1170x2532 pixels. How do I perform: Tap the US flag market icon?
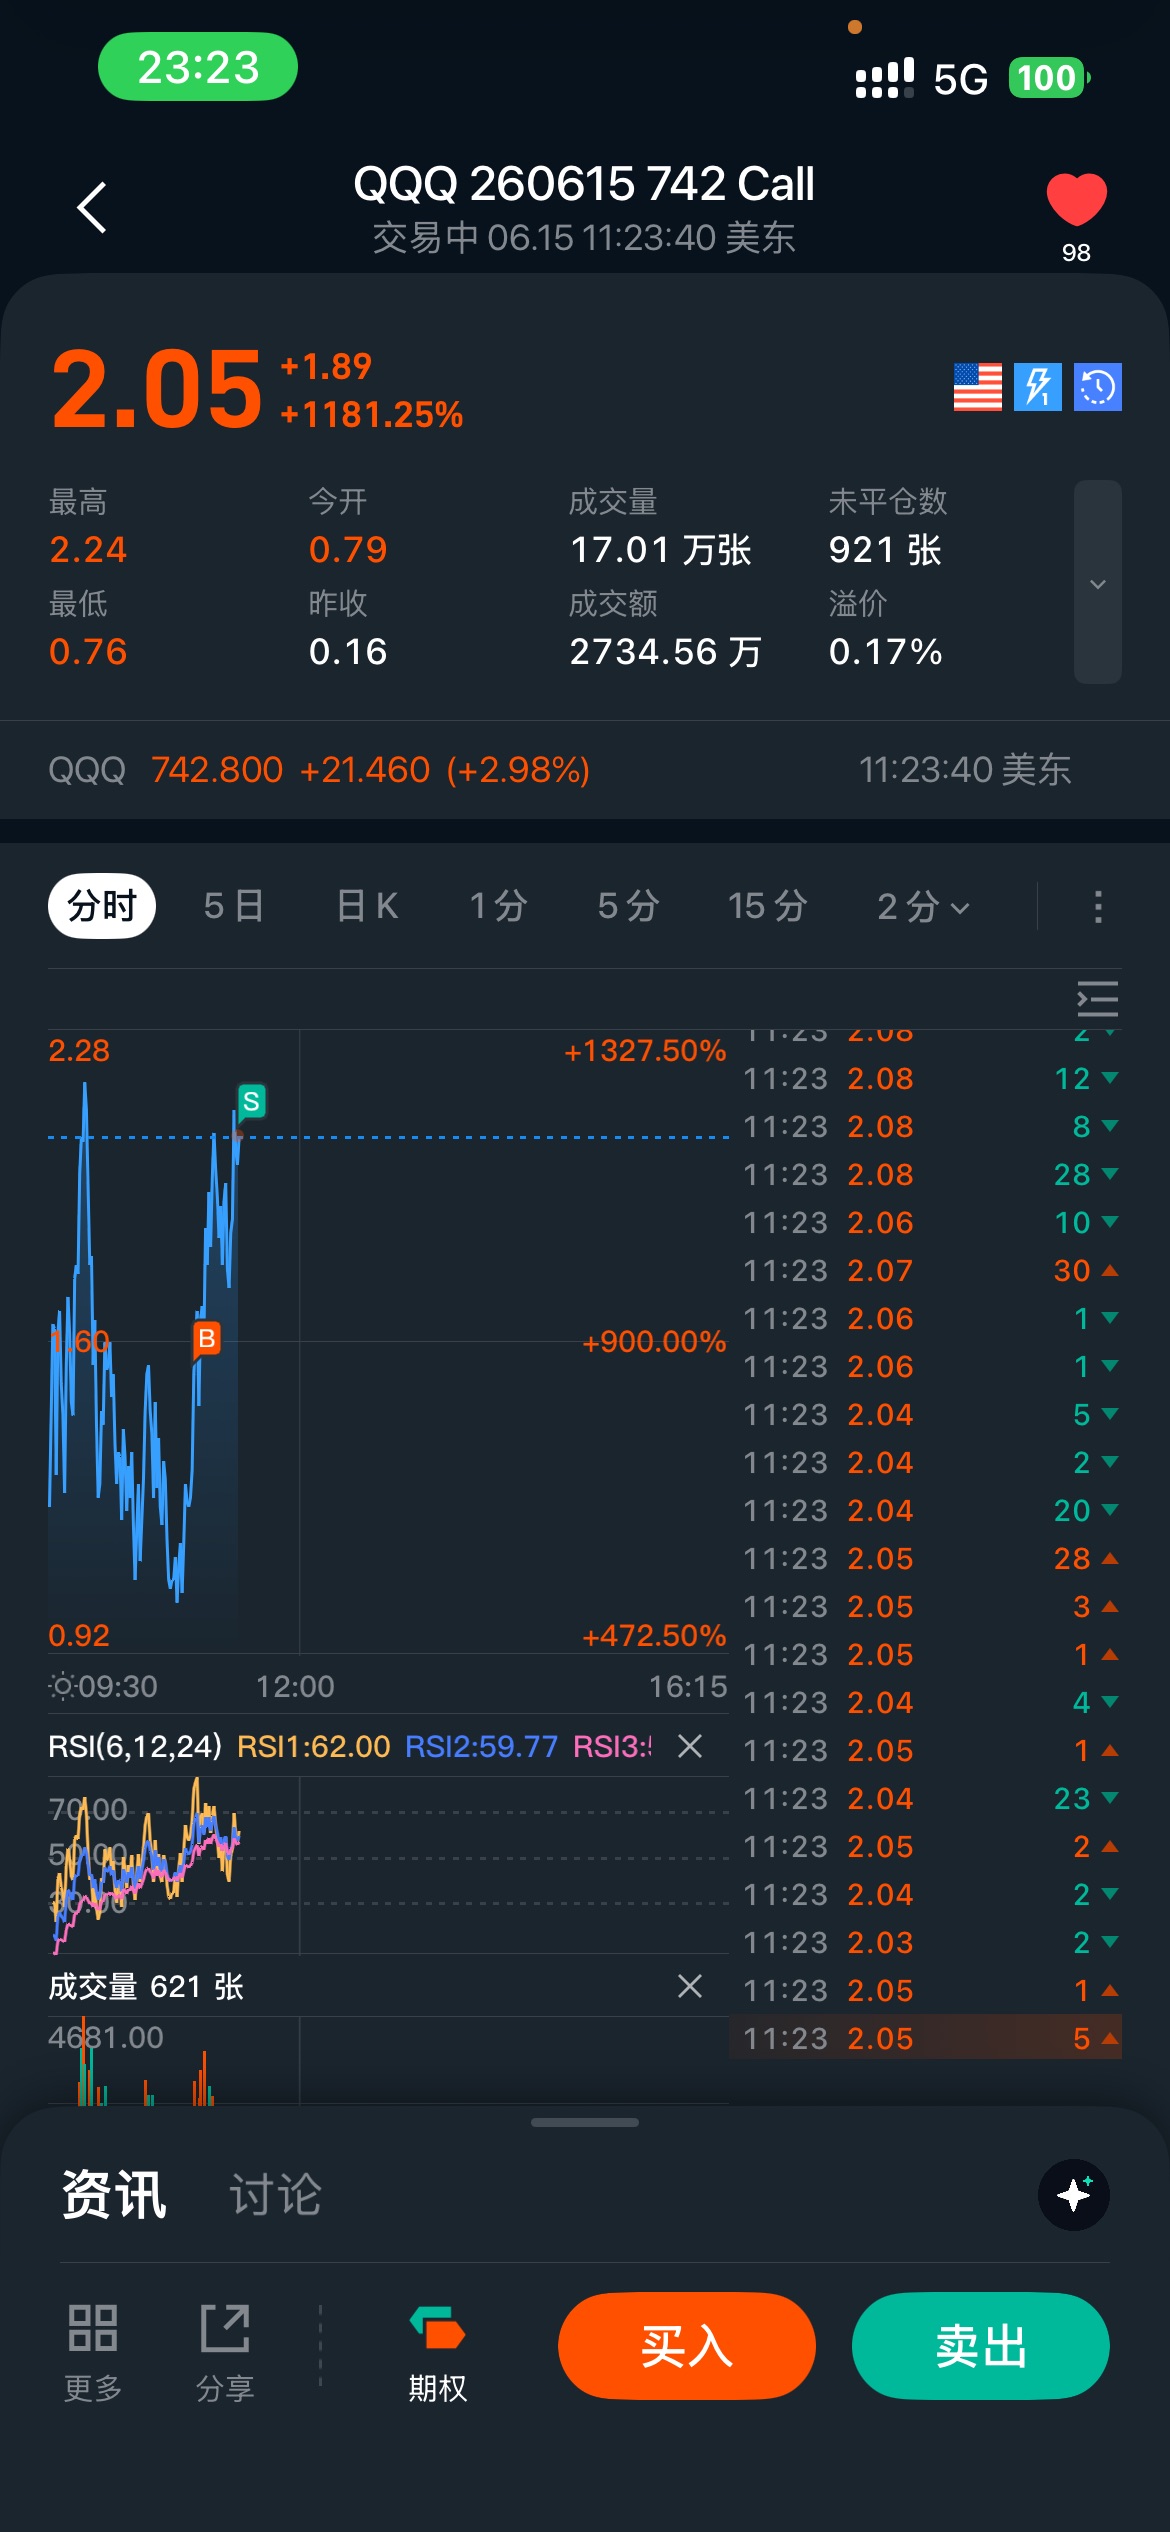[977, 387]
